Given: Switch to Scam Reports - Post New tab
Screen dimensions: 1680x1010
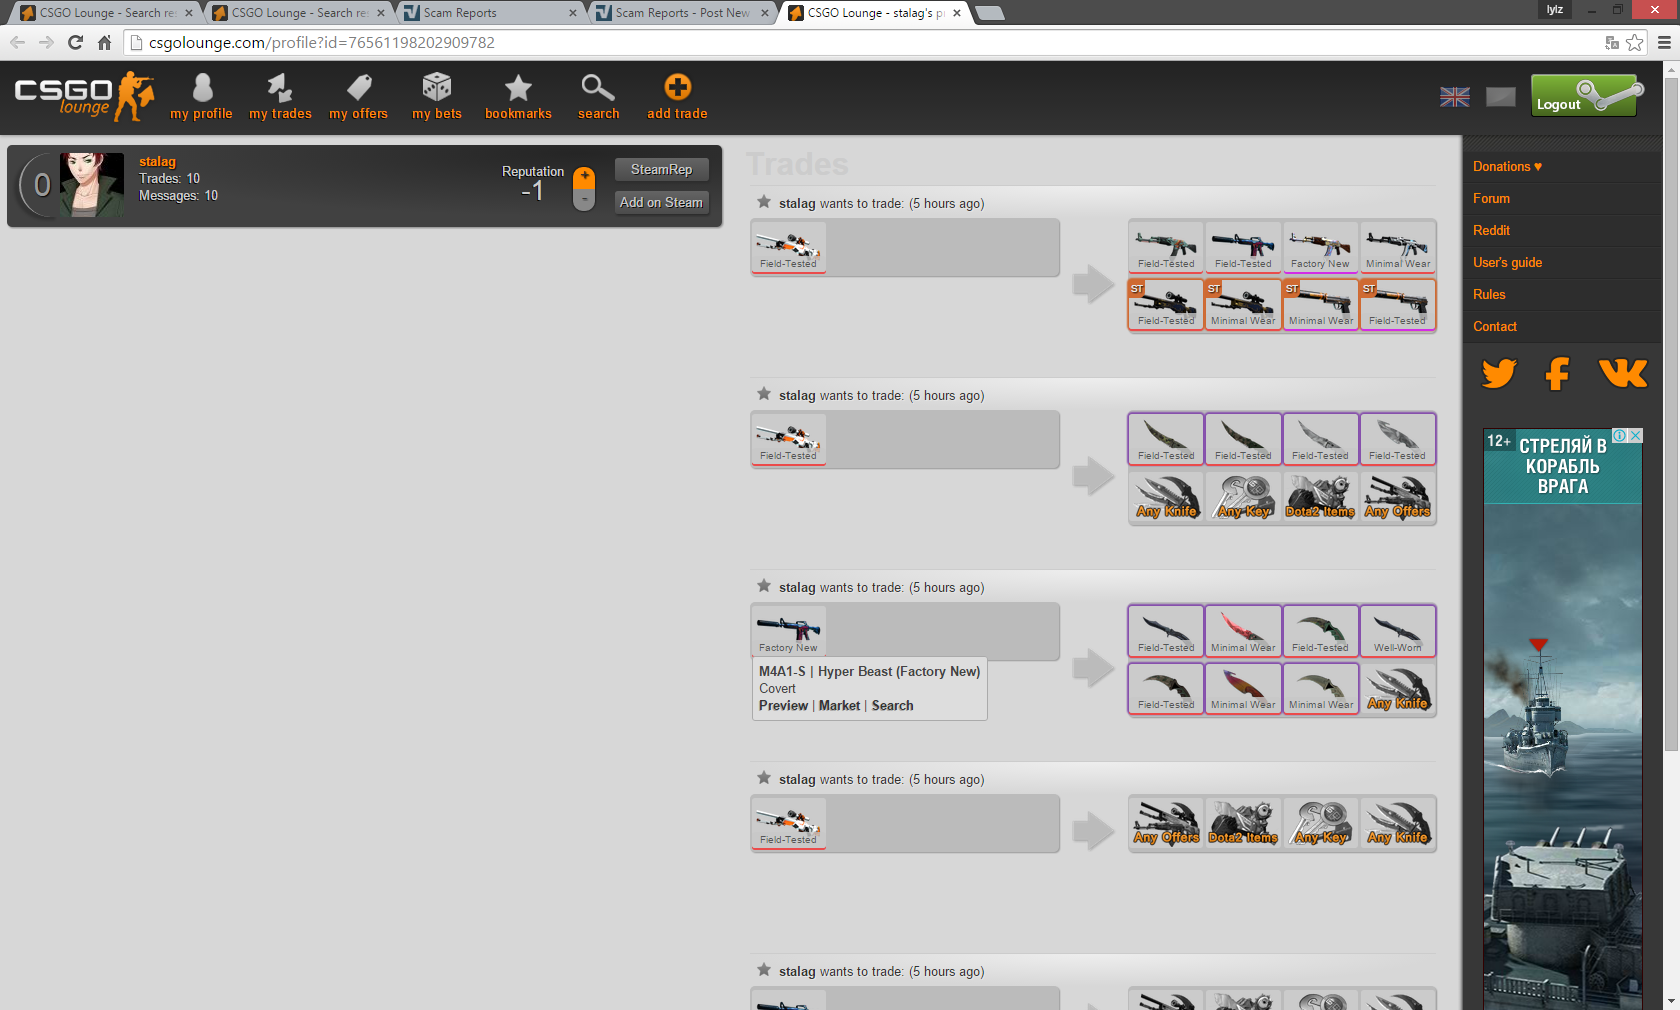Looking at the screenshot, I should point(683,13).
